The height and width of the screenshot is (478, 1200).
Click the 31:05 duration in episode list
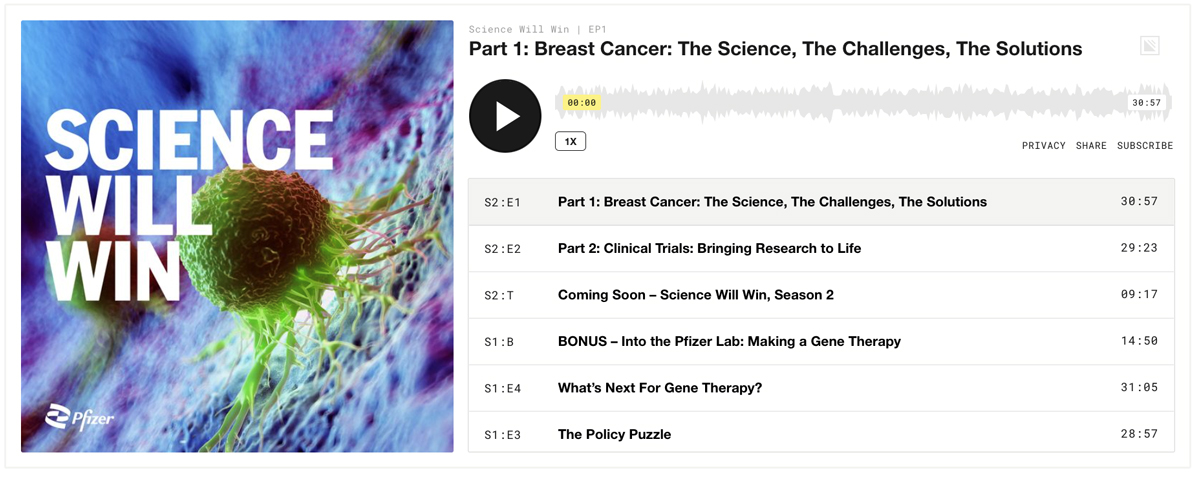coord(1139,388)
